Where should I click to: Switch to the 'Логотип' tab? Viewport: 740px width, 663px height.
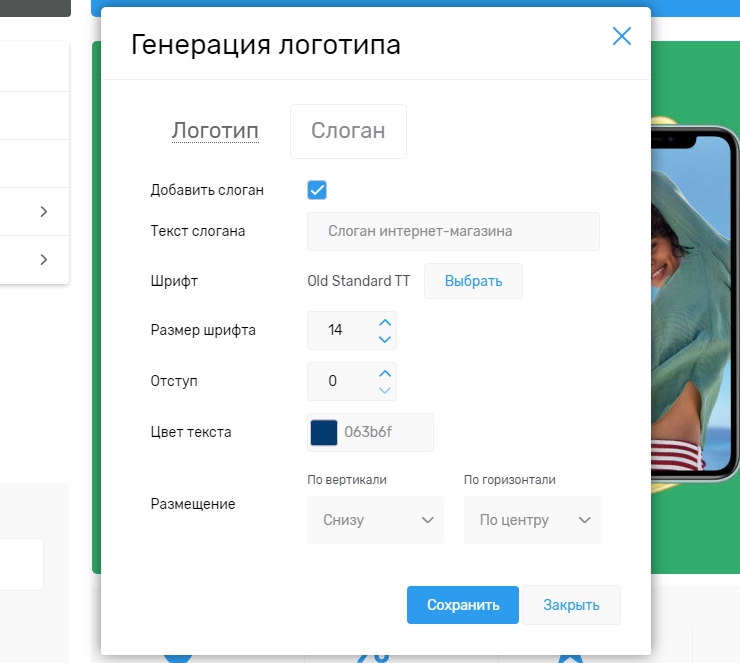click(215, 131)
